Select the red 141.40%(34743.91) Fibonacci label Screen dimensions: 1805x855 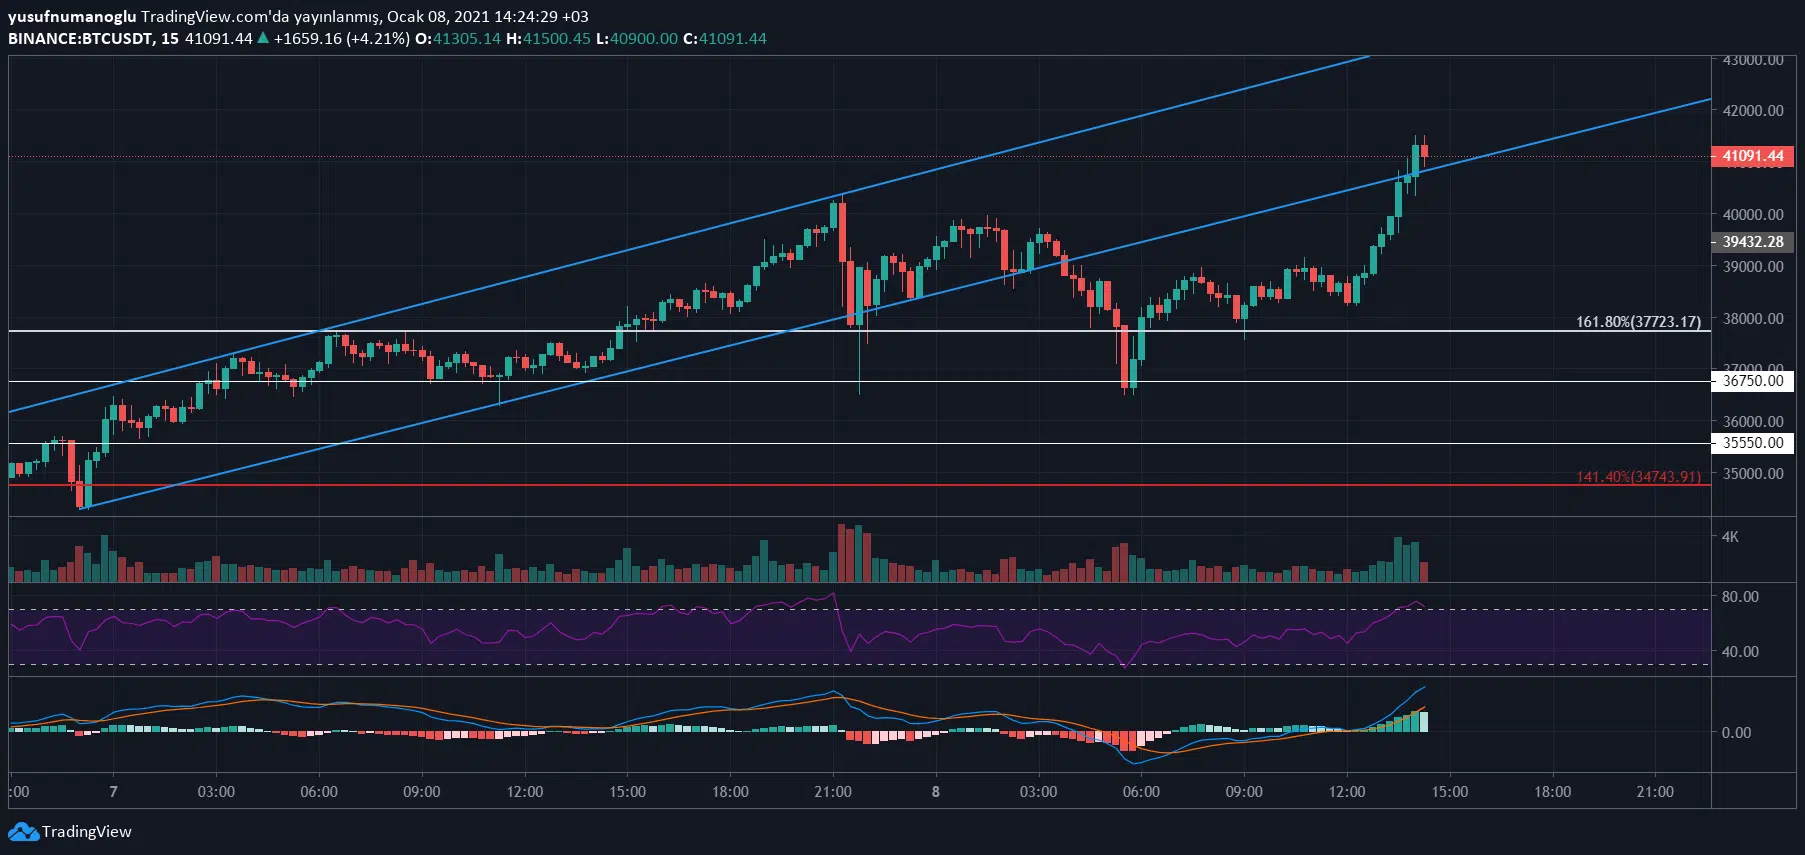point(1638,477)
